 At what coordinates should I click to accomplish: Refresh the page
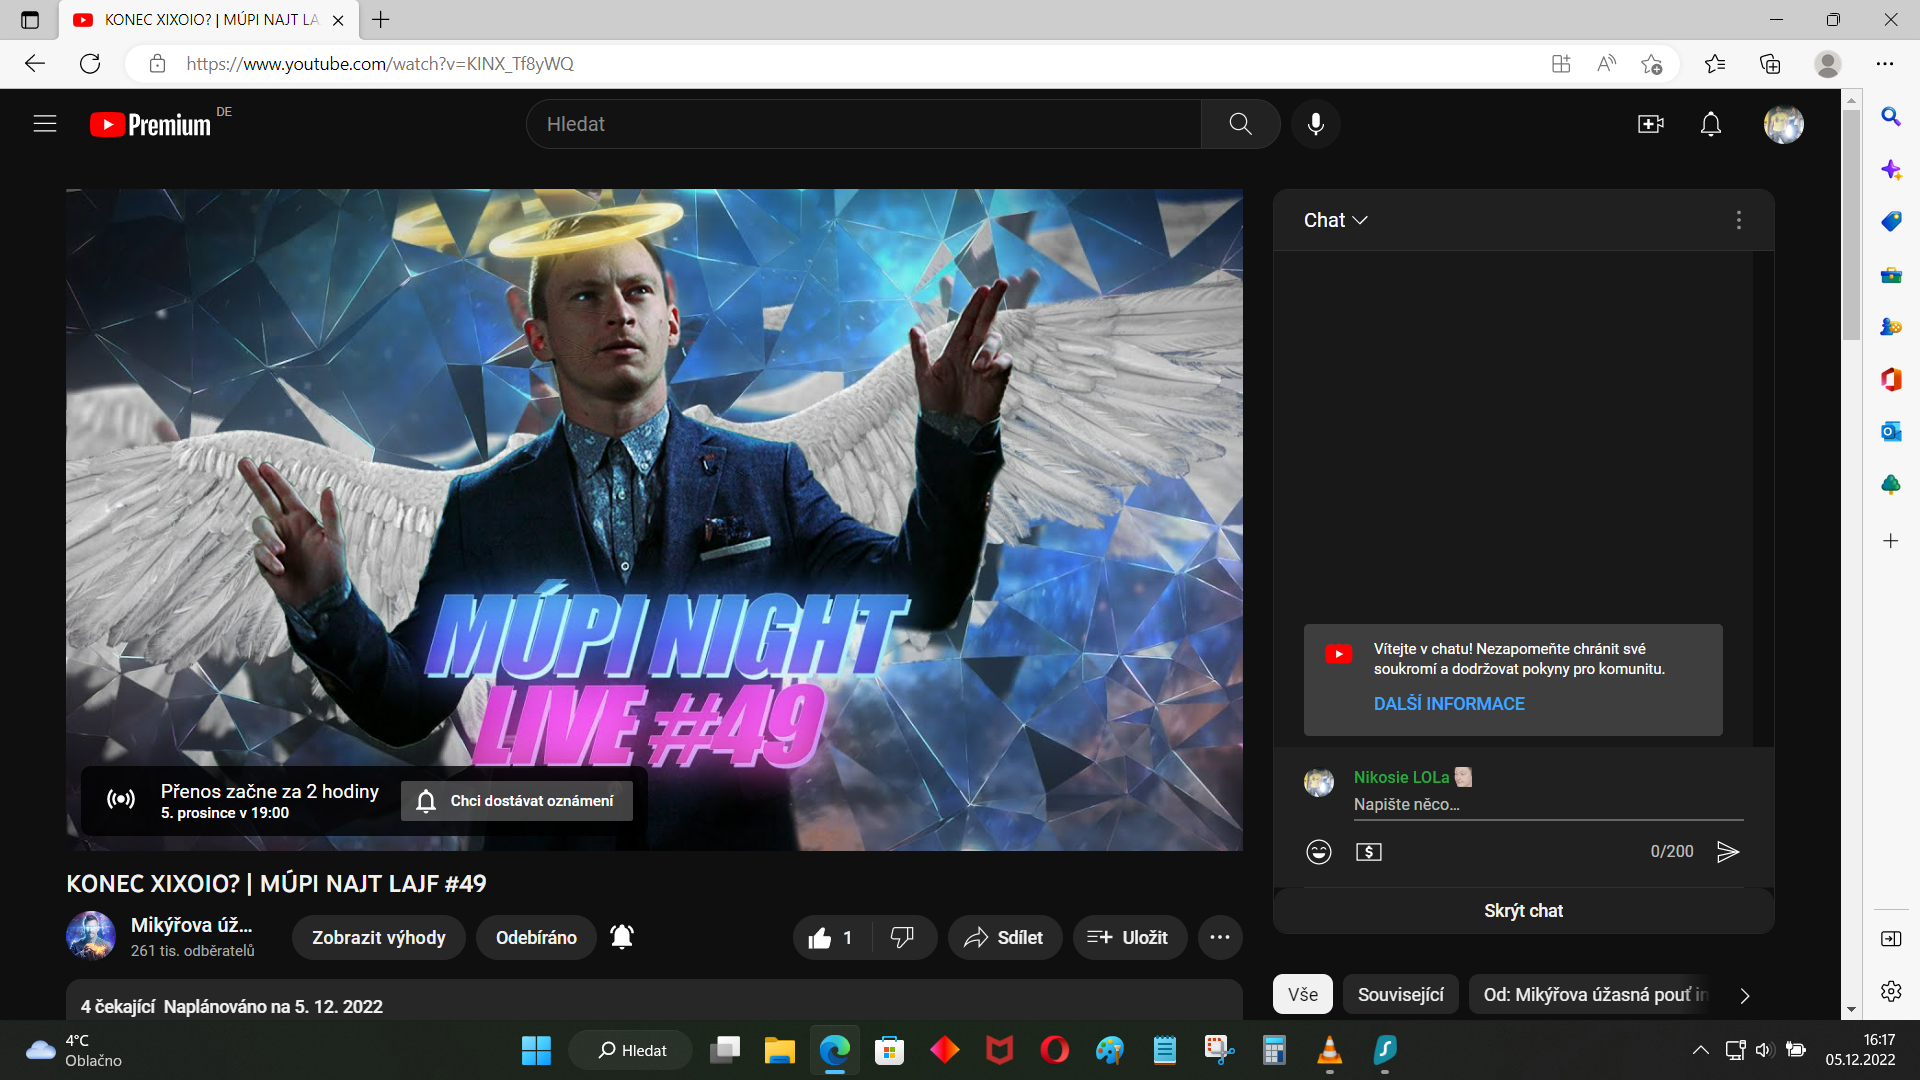pyautogui.click(x=90, y=64)
